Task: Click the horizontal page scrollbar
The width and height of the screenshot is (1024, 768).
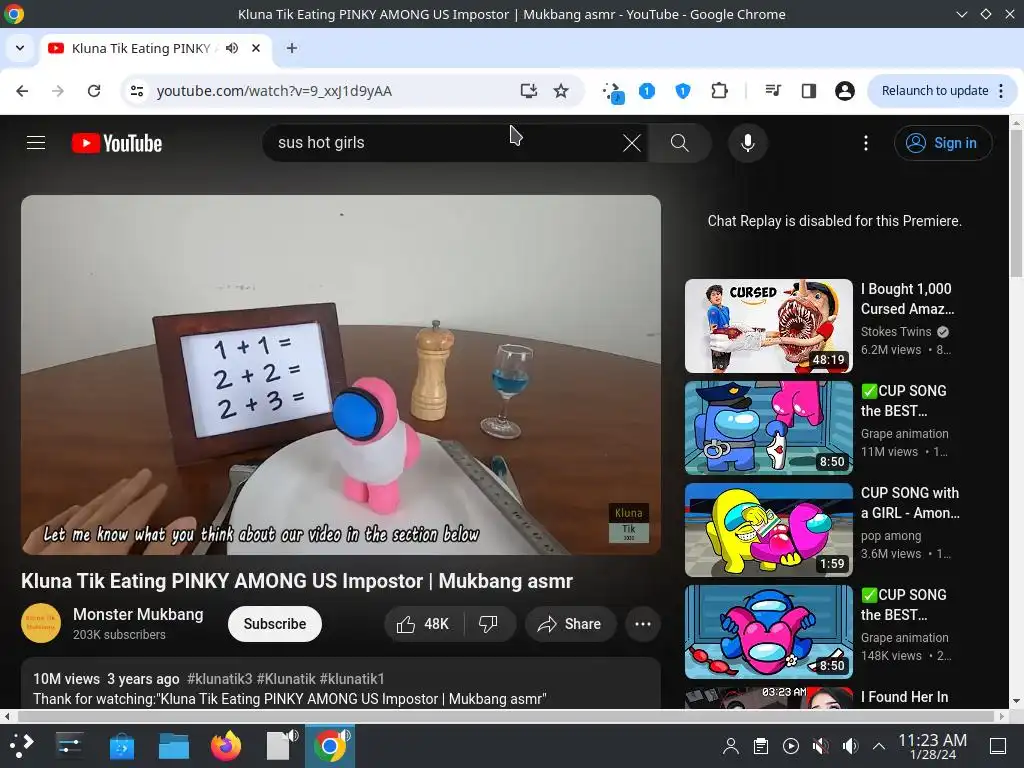Action: (504, 716)
